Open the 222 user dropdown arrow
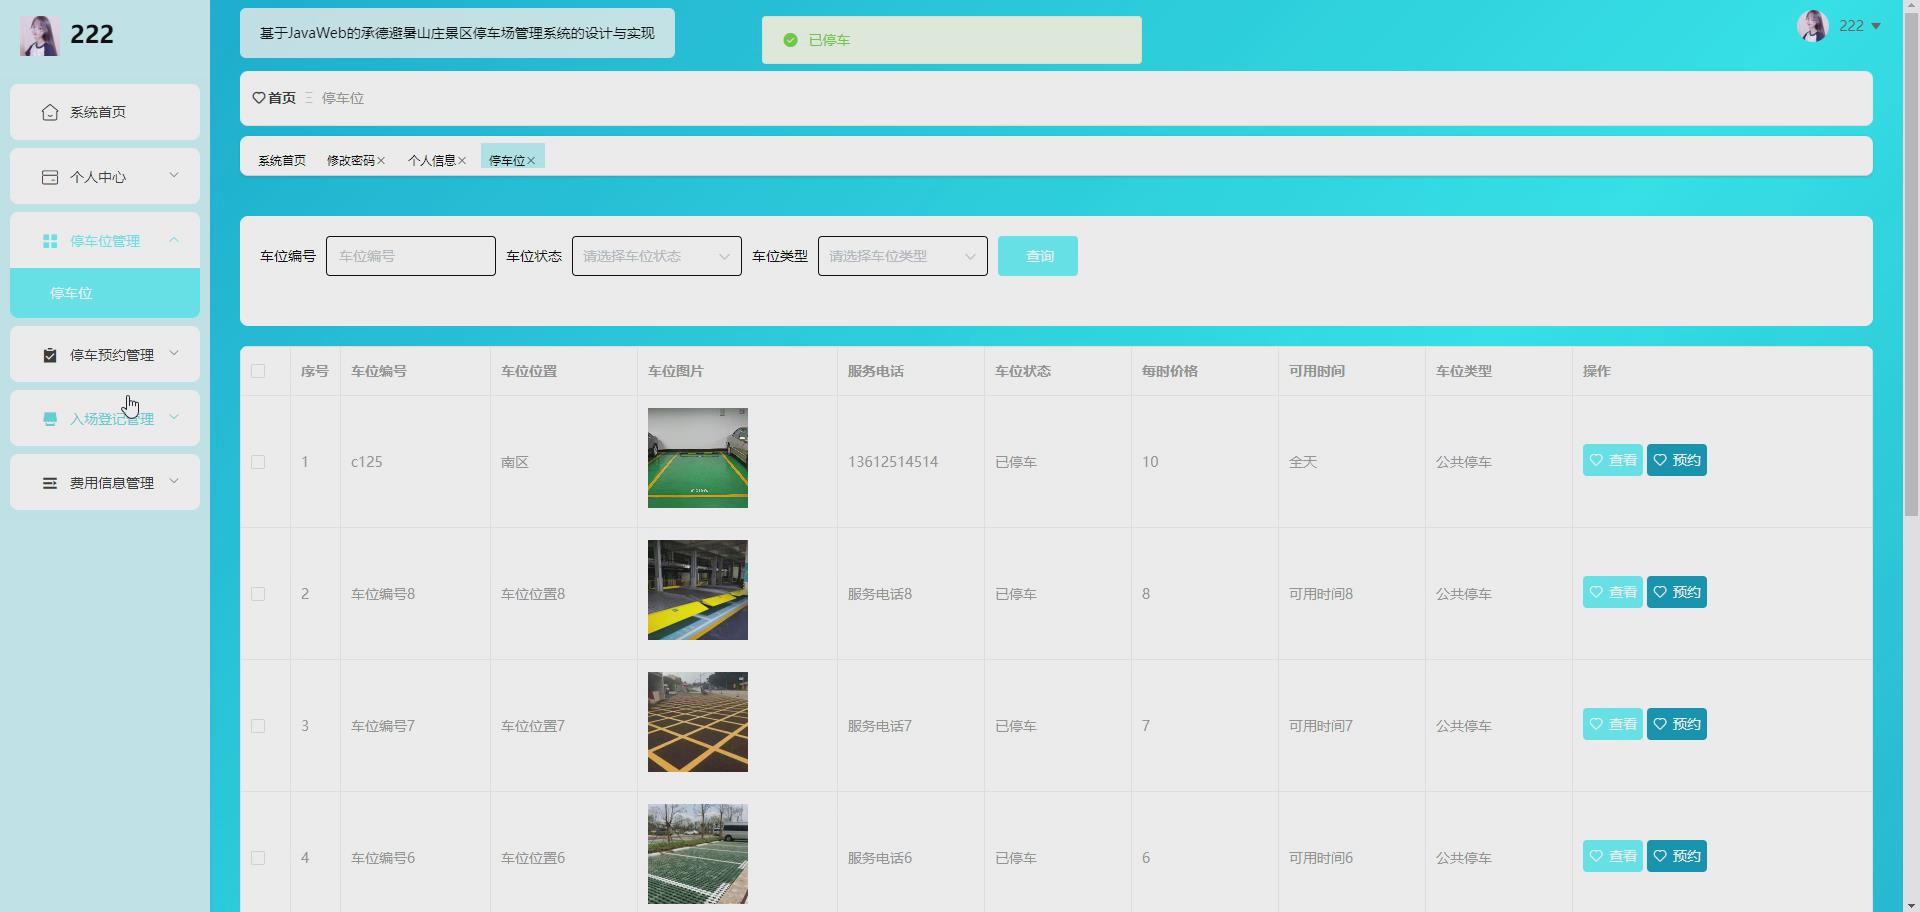 click(1876, 26)
